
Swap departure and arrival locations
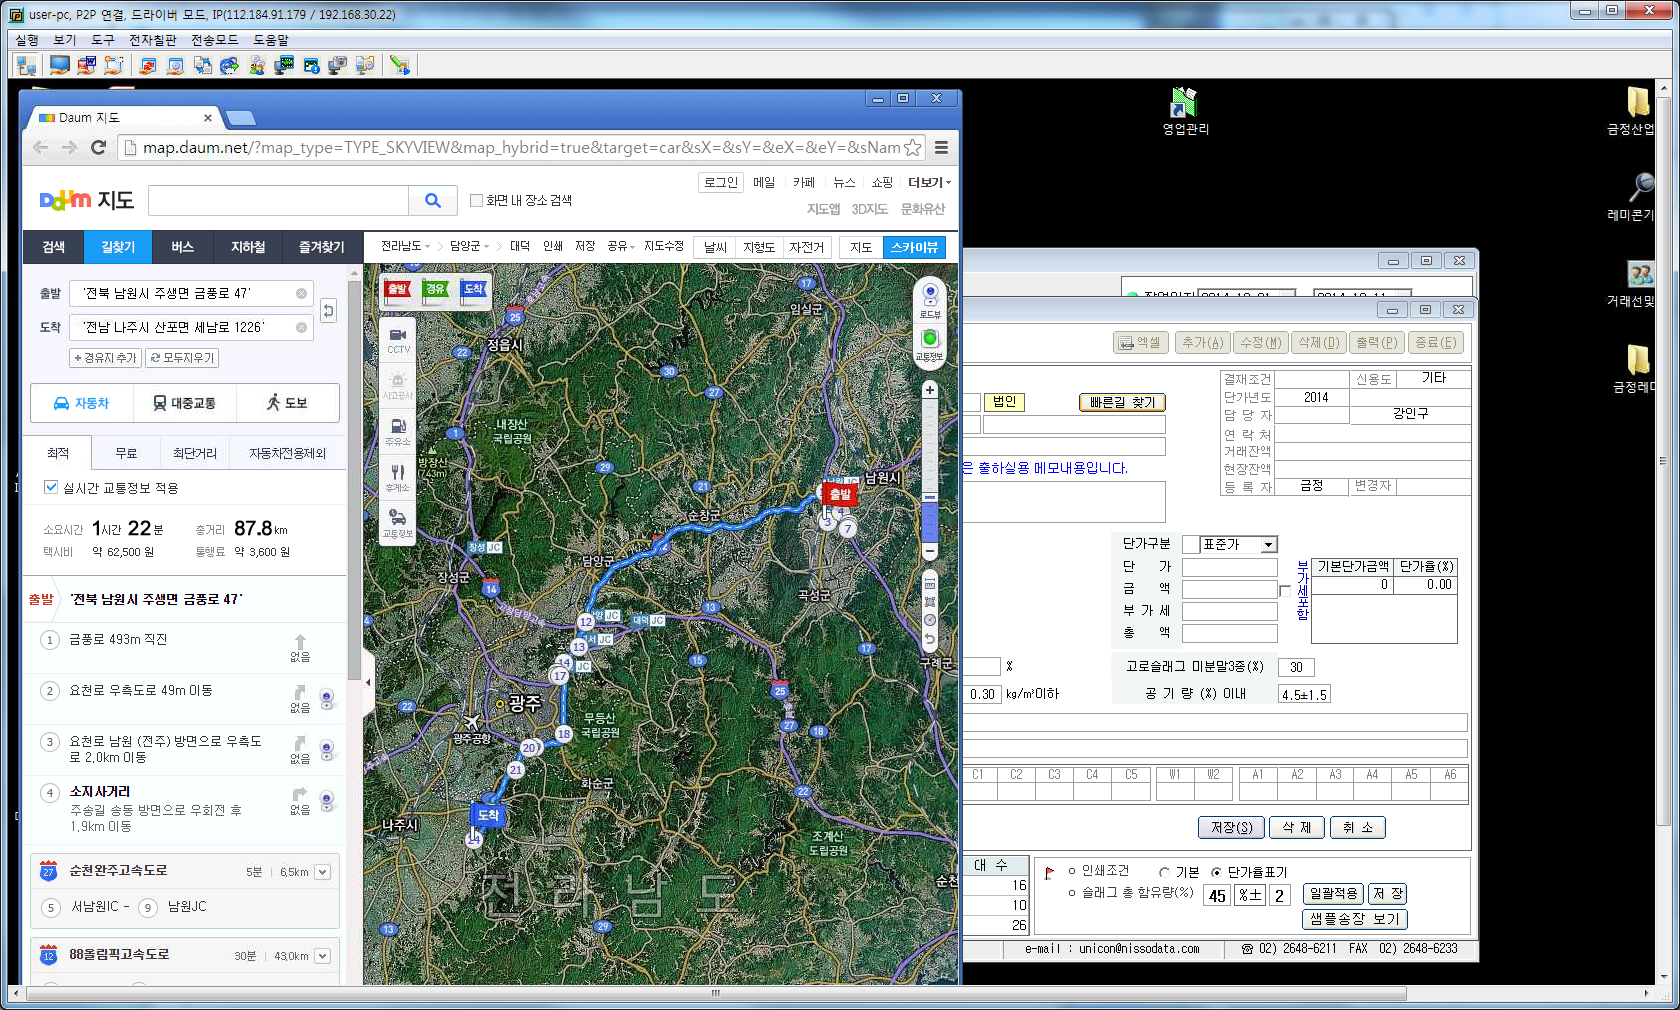pyautogui.click(x=328, y=311)
